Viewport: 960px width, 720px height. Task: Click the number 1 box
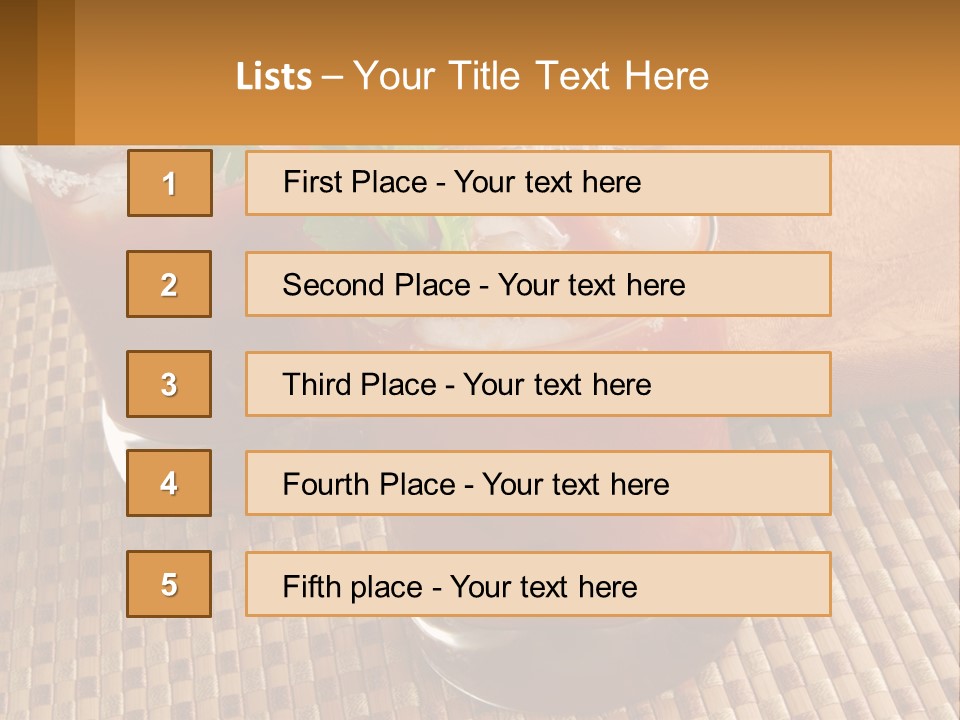(x=170, y=183)
